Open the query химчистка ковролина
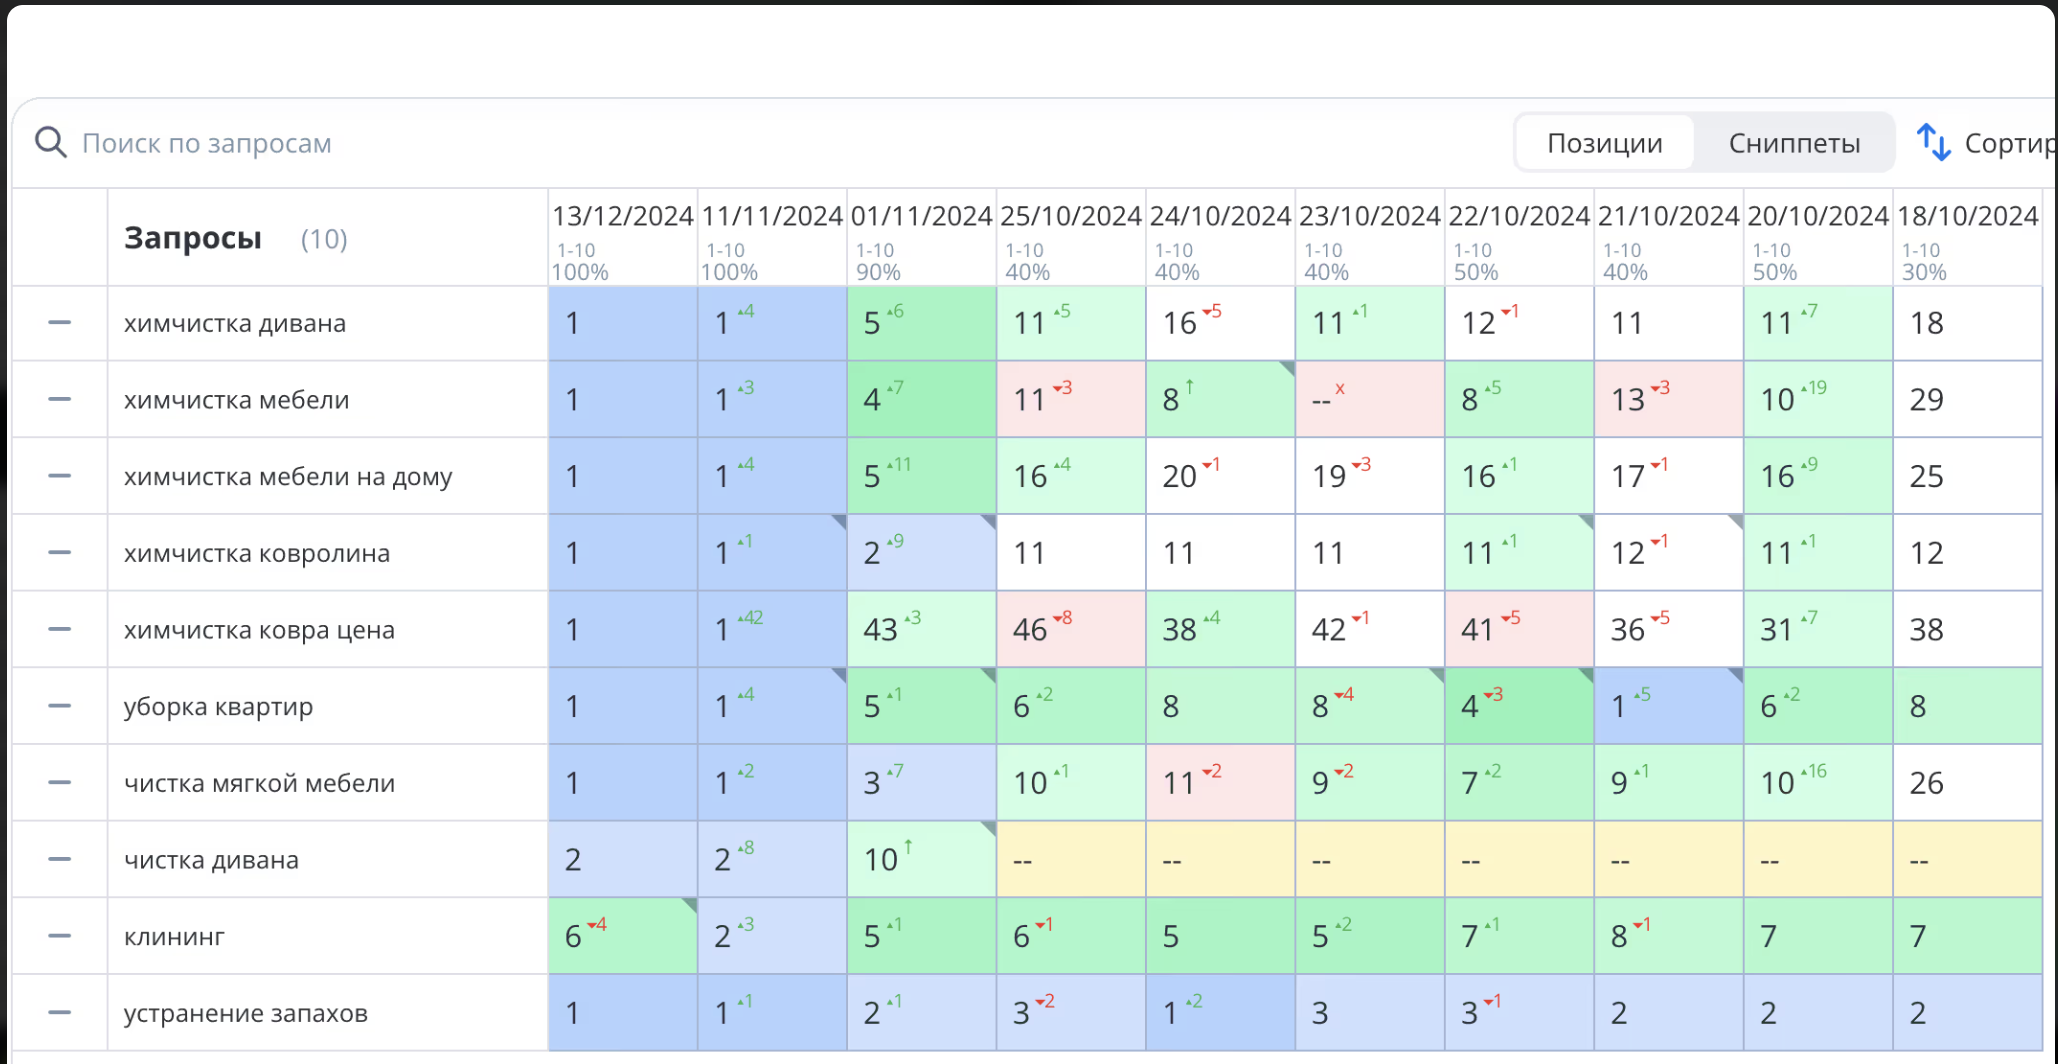 pos(257,553)
